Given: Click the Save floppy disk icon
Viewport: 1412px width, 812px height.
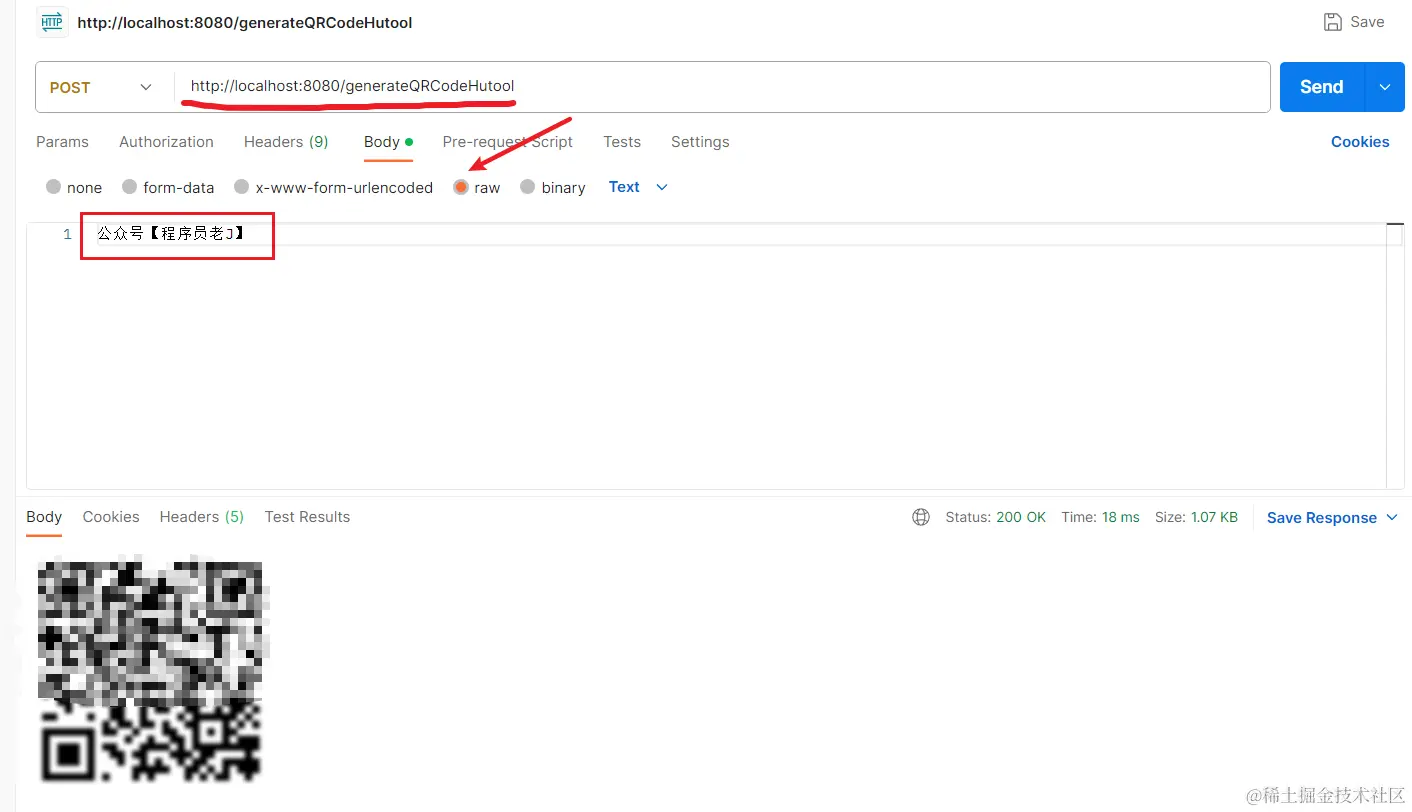Looking at the screenshot, I should coord(1333,22).
